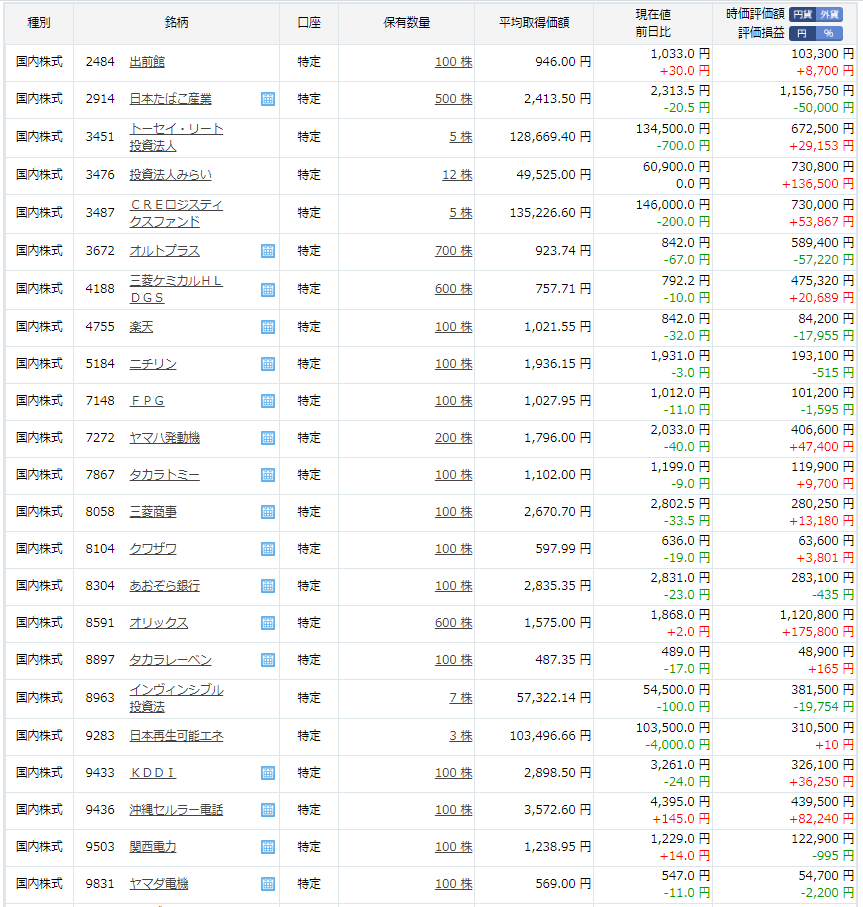
Task: Open the 出前館 stock link
Action: click(147, 61)
